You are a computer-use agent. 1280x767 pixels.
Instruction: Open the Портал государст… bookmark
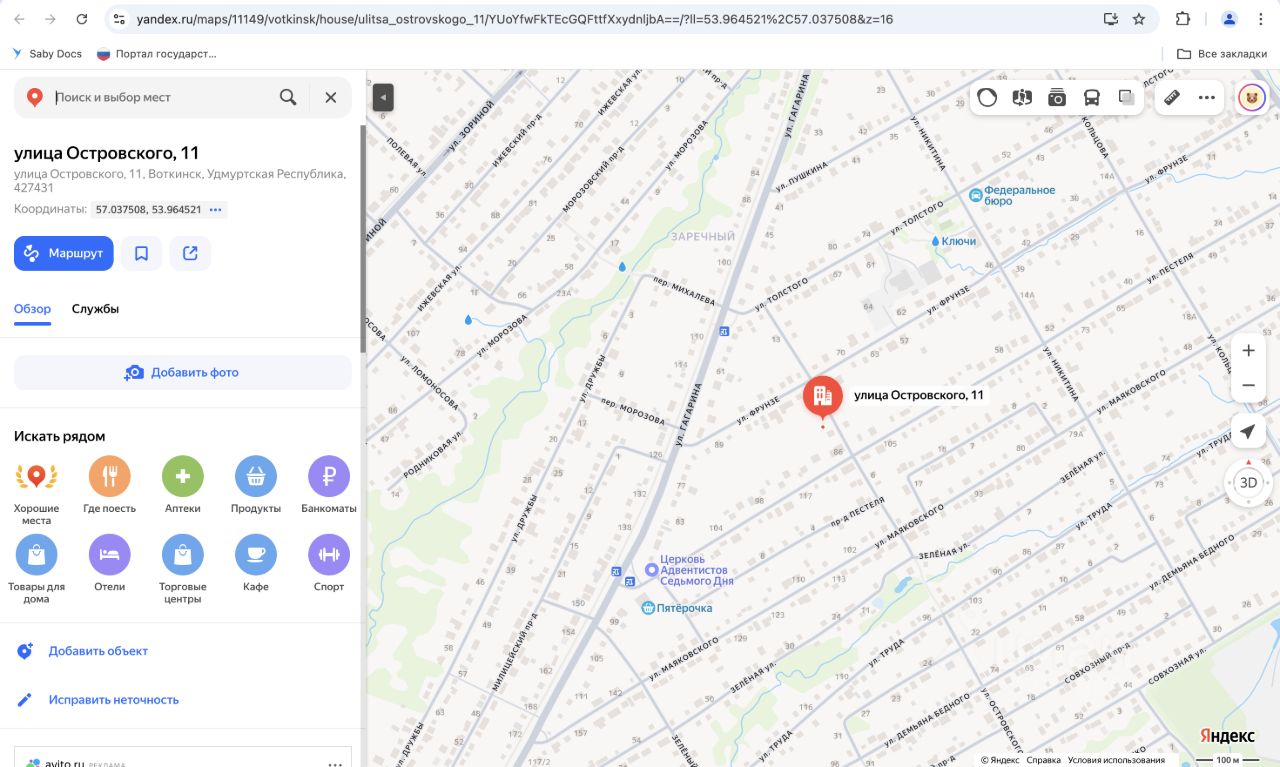pyautogui.click(x=156, y=54)
